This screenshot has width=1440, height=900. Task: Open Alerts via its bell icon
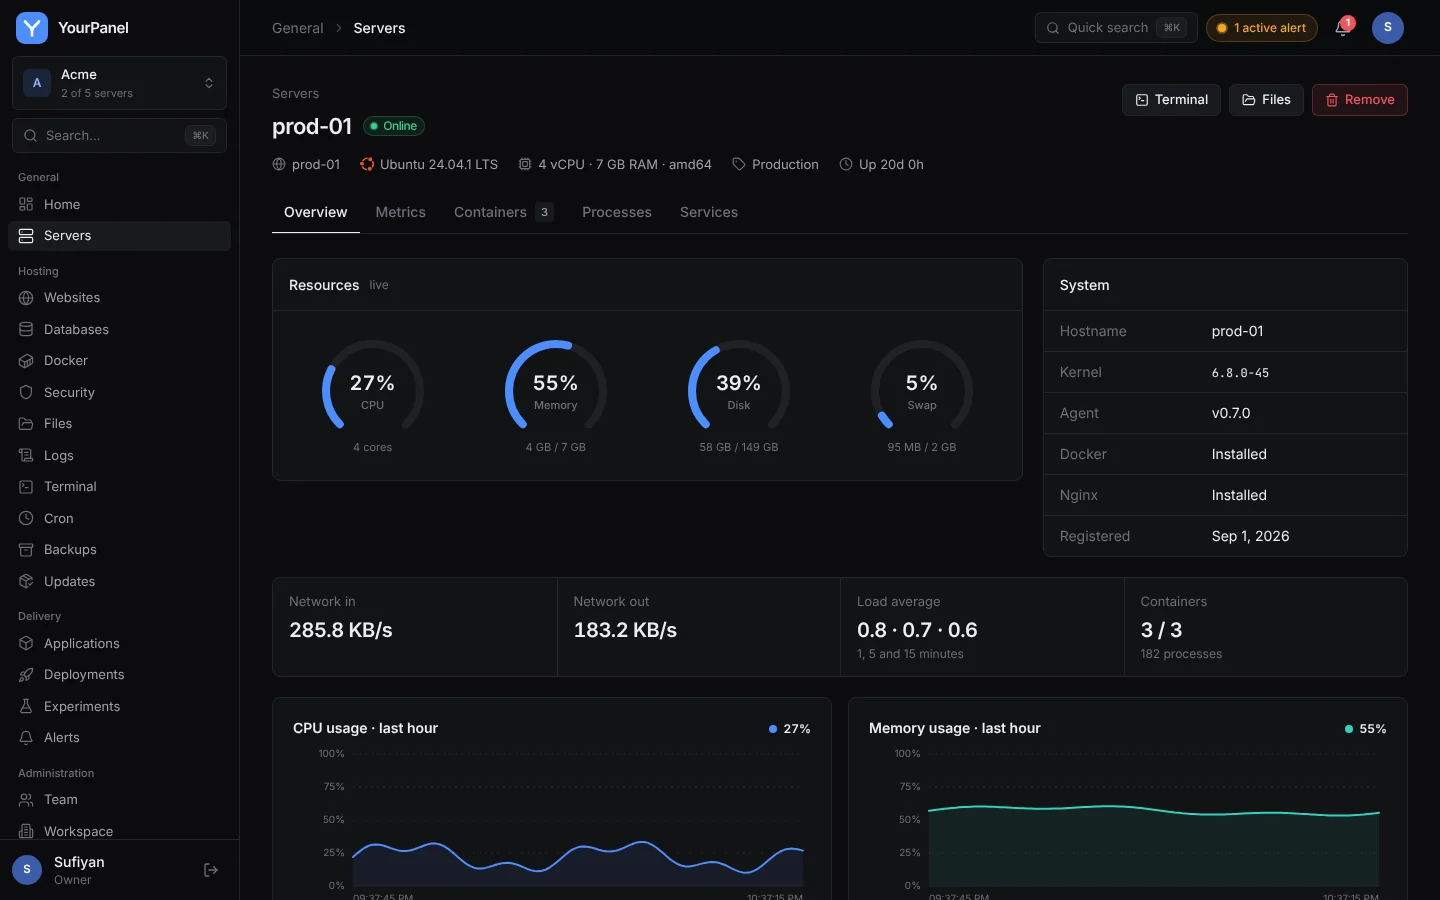(x=26, y=738)
